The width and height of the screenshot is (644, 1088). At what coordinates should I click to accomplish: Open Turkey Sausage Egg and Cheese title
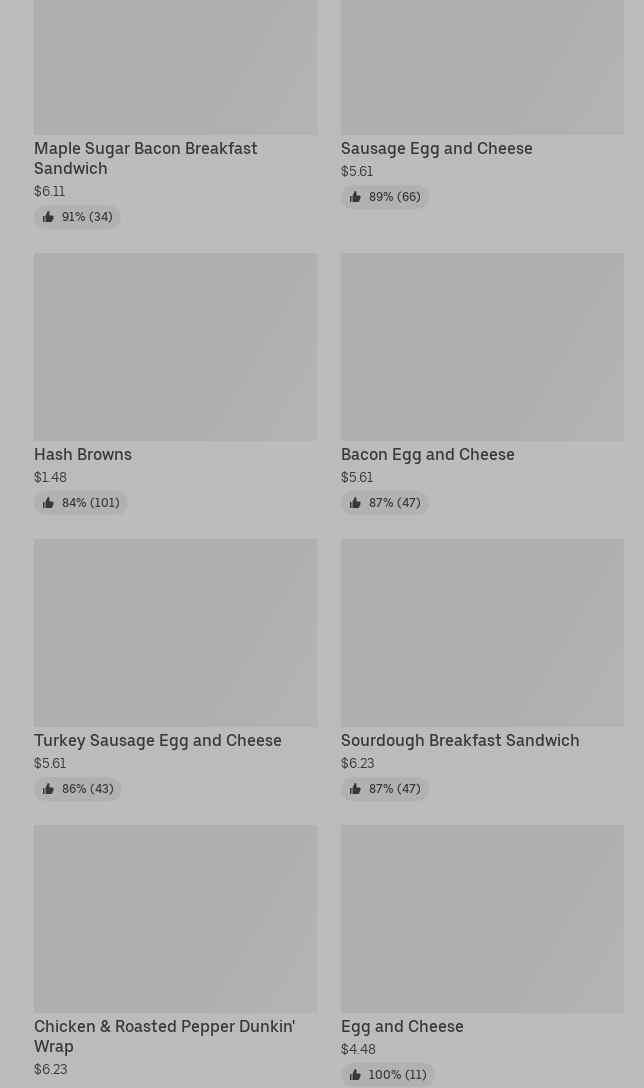click(x=157, y=740)
